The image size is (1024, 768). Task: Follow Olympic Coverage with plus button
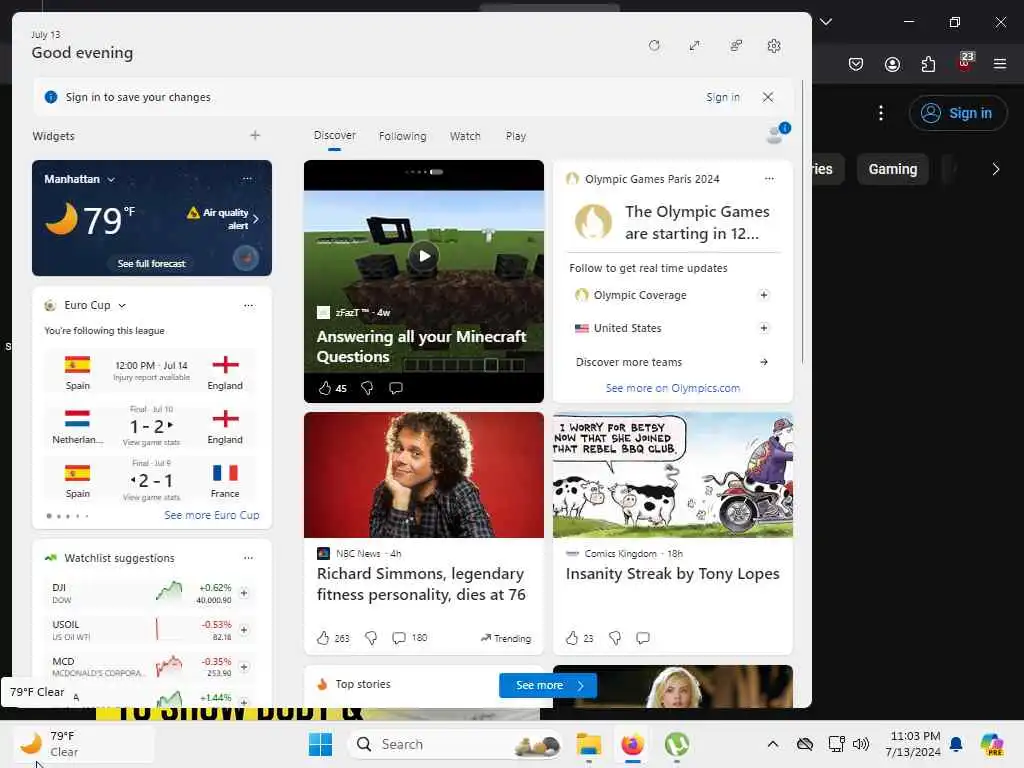[763, 295]
